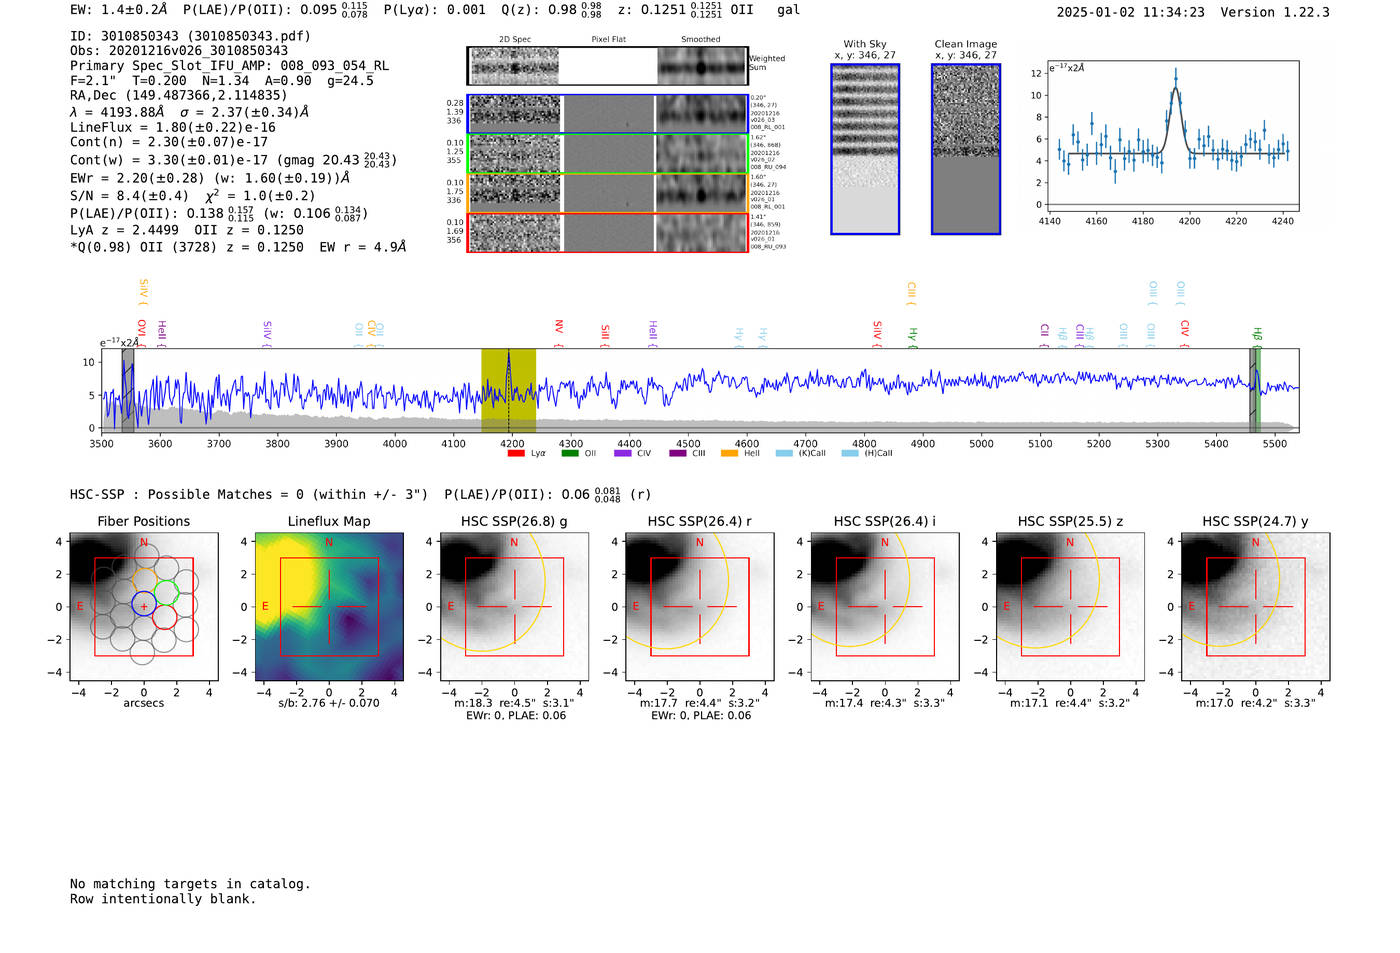Click the Smoothed column header
Viewport: 1400px width, 953px height.
point(701,39)
